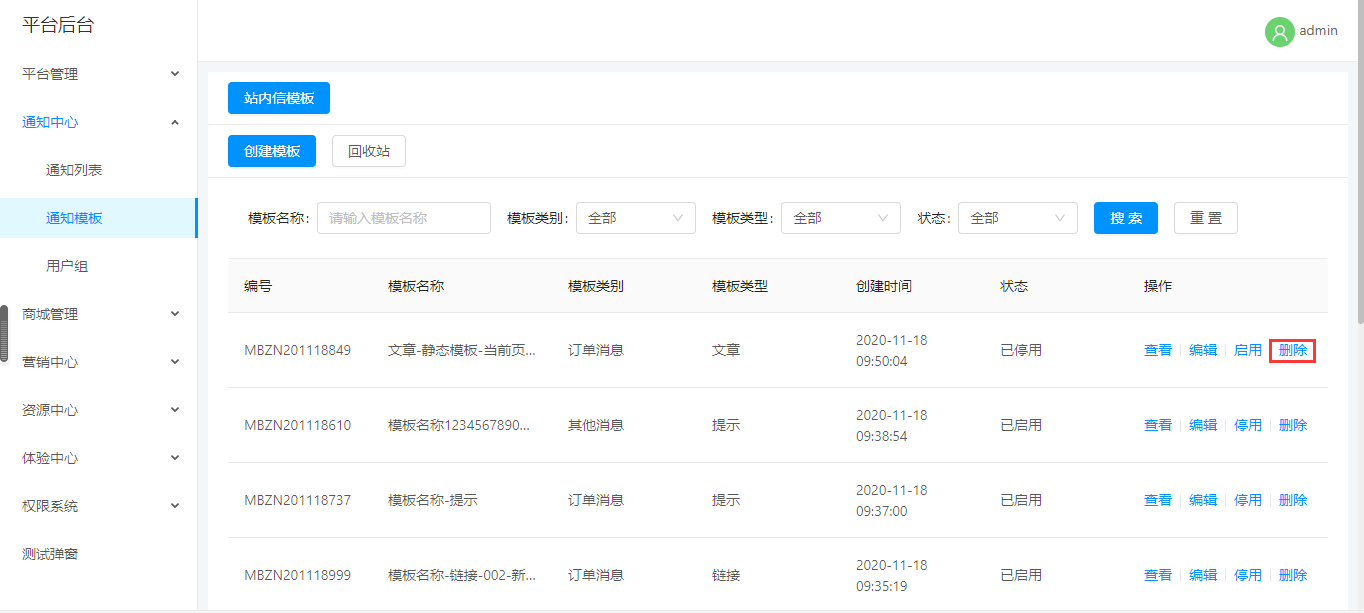Viewport: 1364px width, 613px height.
Task: Expand the 商城管理 sidebar menu
Action: (x=98, y=314)
